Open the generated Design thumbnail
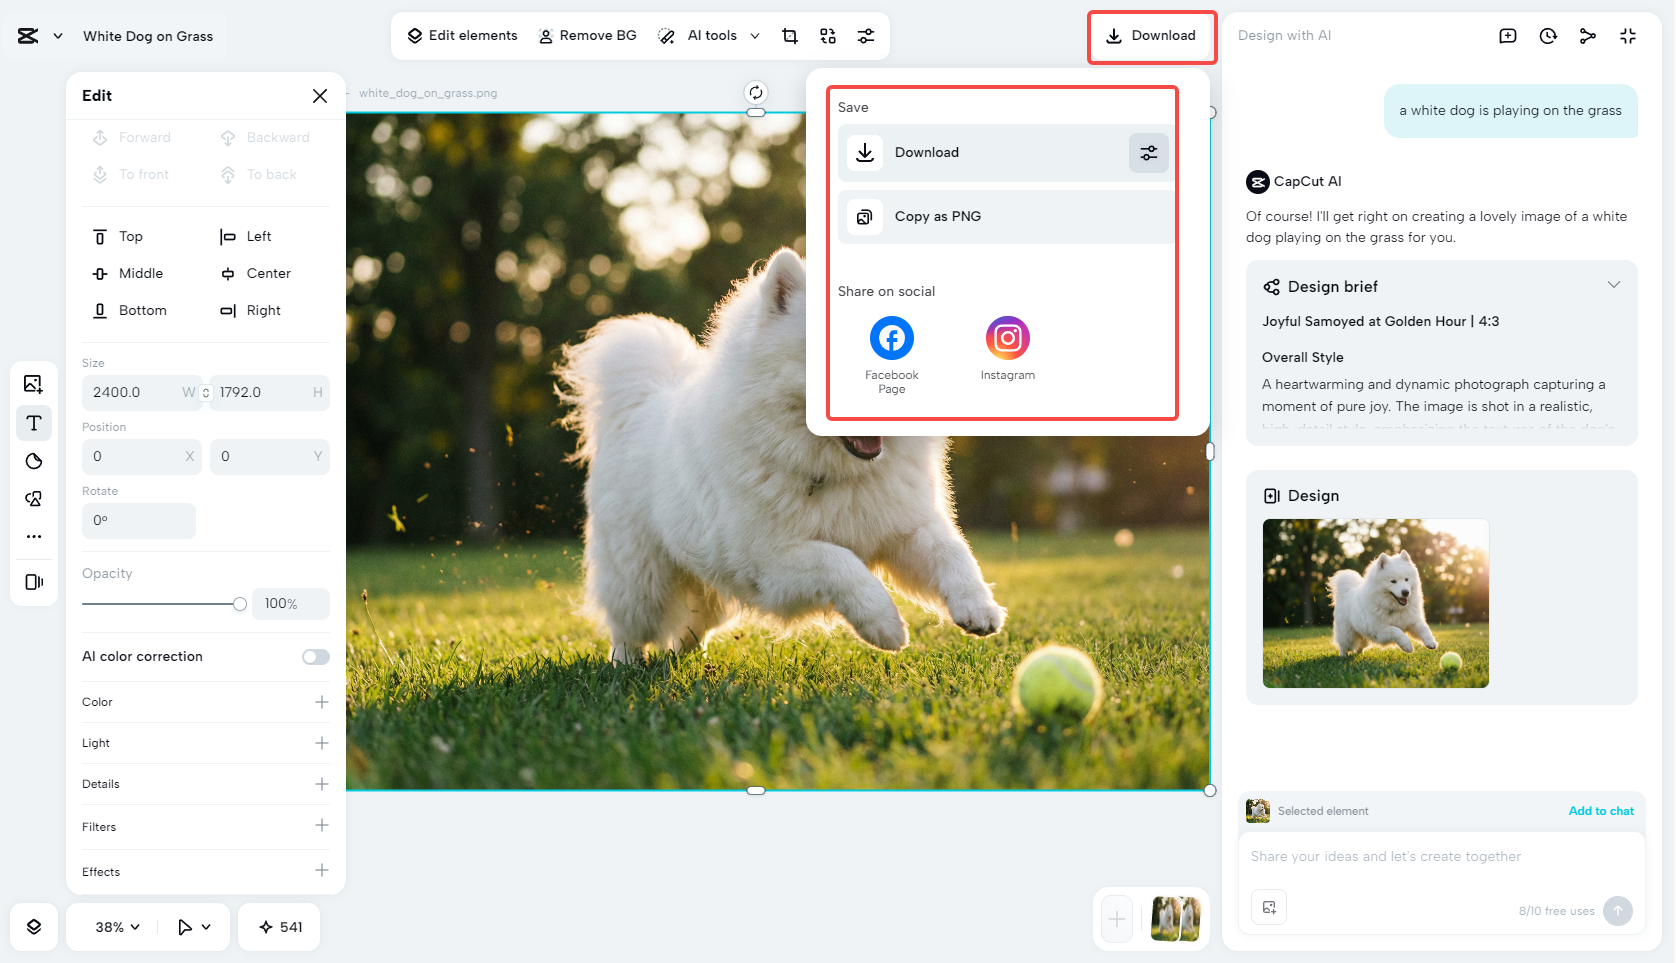This screenshot has width=1676, height=963. tap(1376, 603)
